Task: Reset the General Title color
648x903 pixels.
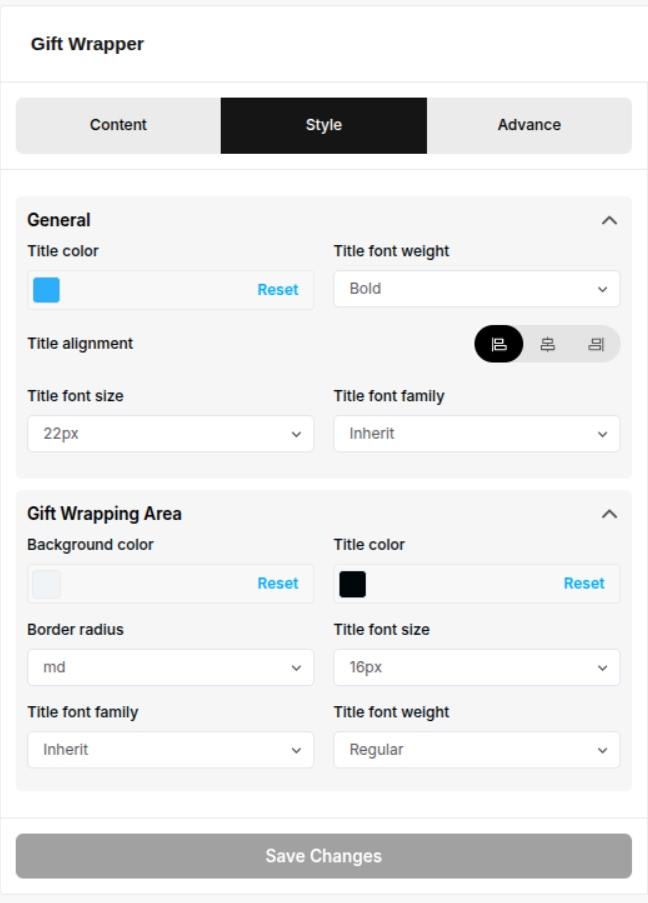Action: [x=277, y=290]
